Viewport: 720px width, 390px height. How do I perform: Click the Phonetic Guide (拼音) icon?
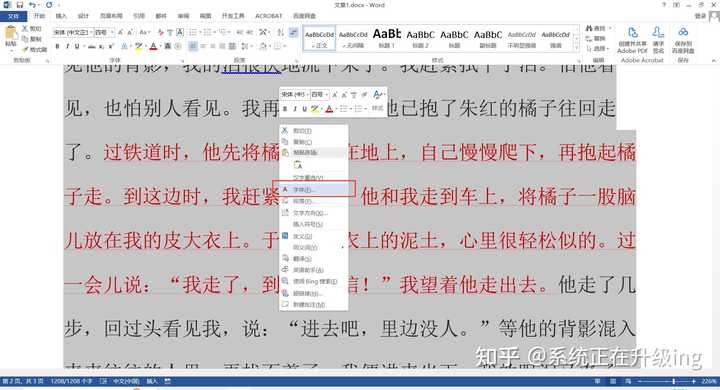point(170,32)
